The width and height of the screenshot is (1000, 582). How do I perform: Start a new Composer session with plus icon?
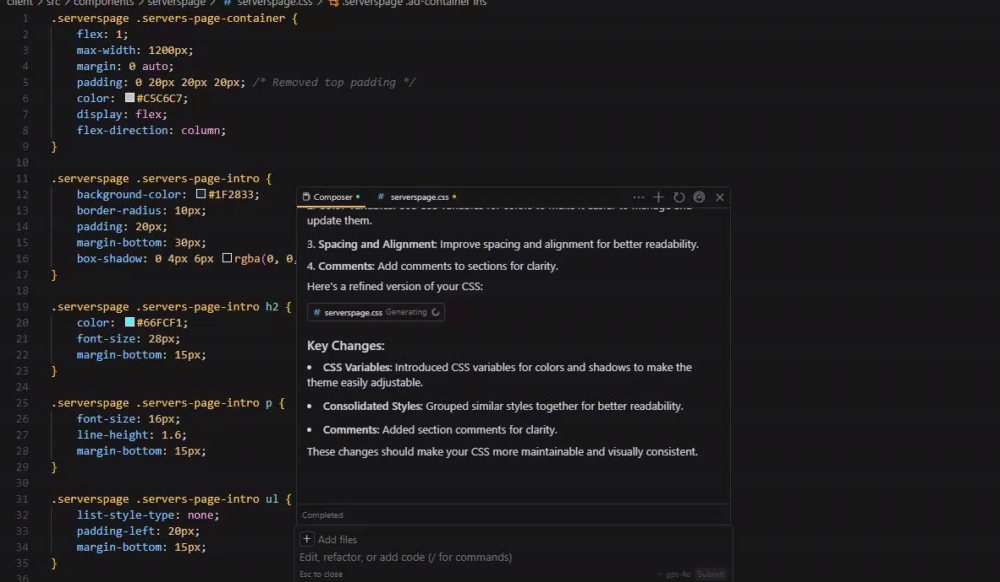[658, 198]
